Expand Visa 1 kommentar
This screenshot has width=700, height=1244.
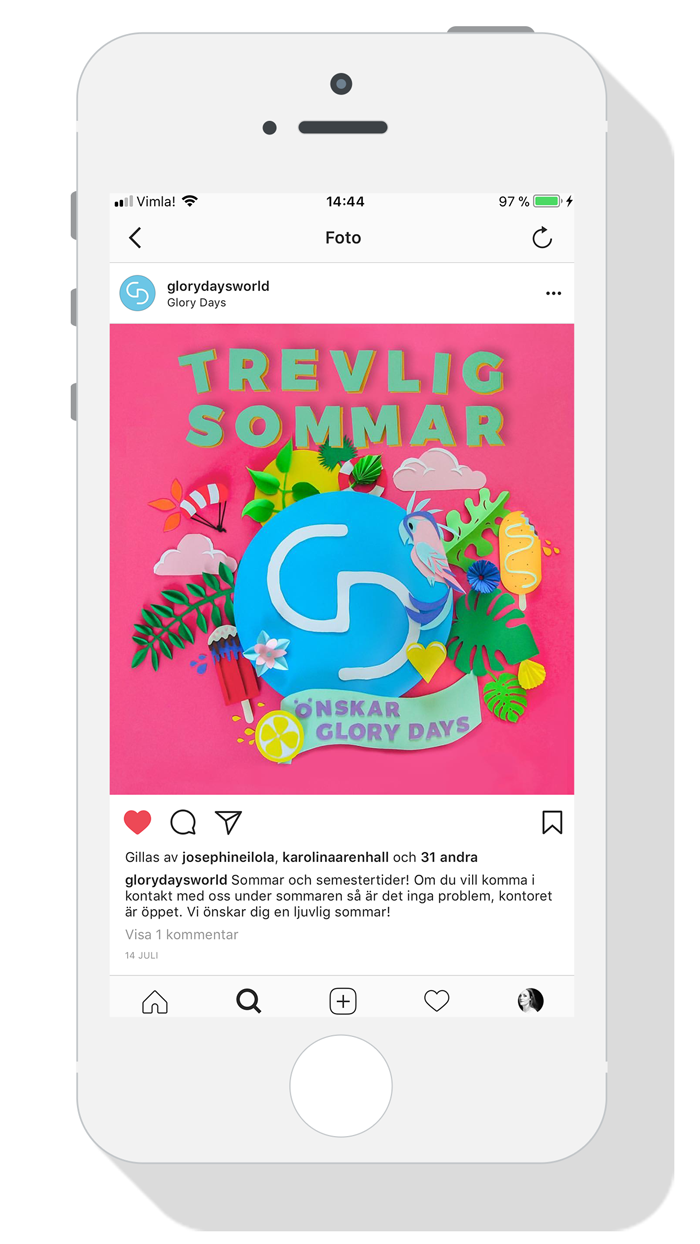click(x=182, y=935)
